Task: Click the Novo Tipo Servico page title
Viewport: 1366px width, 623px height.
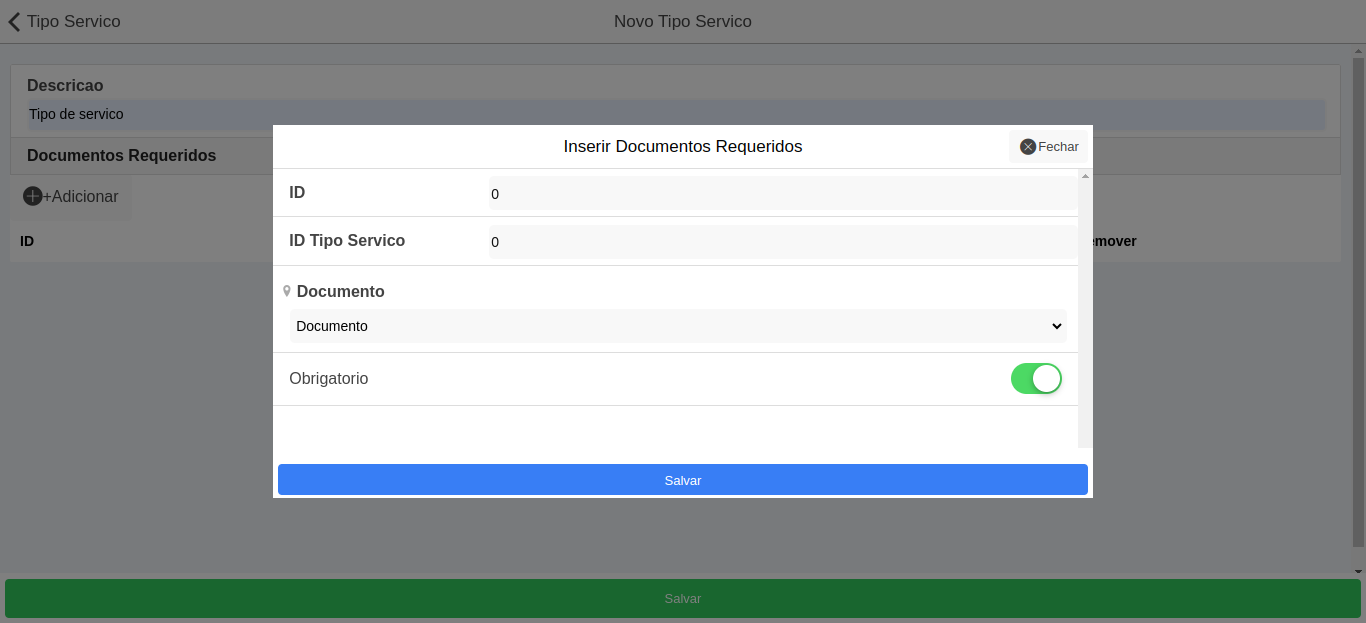Action: pos(682,21)
